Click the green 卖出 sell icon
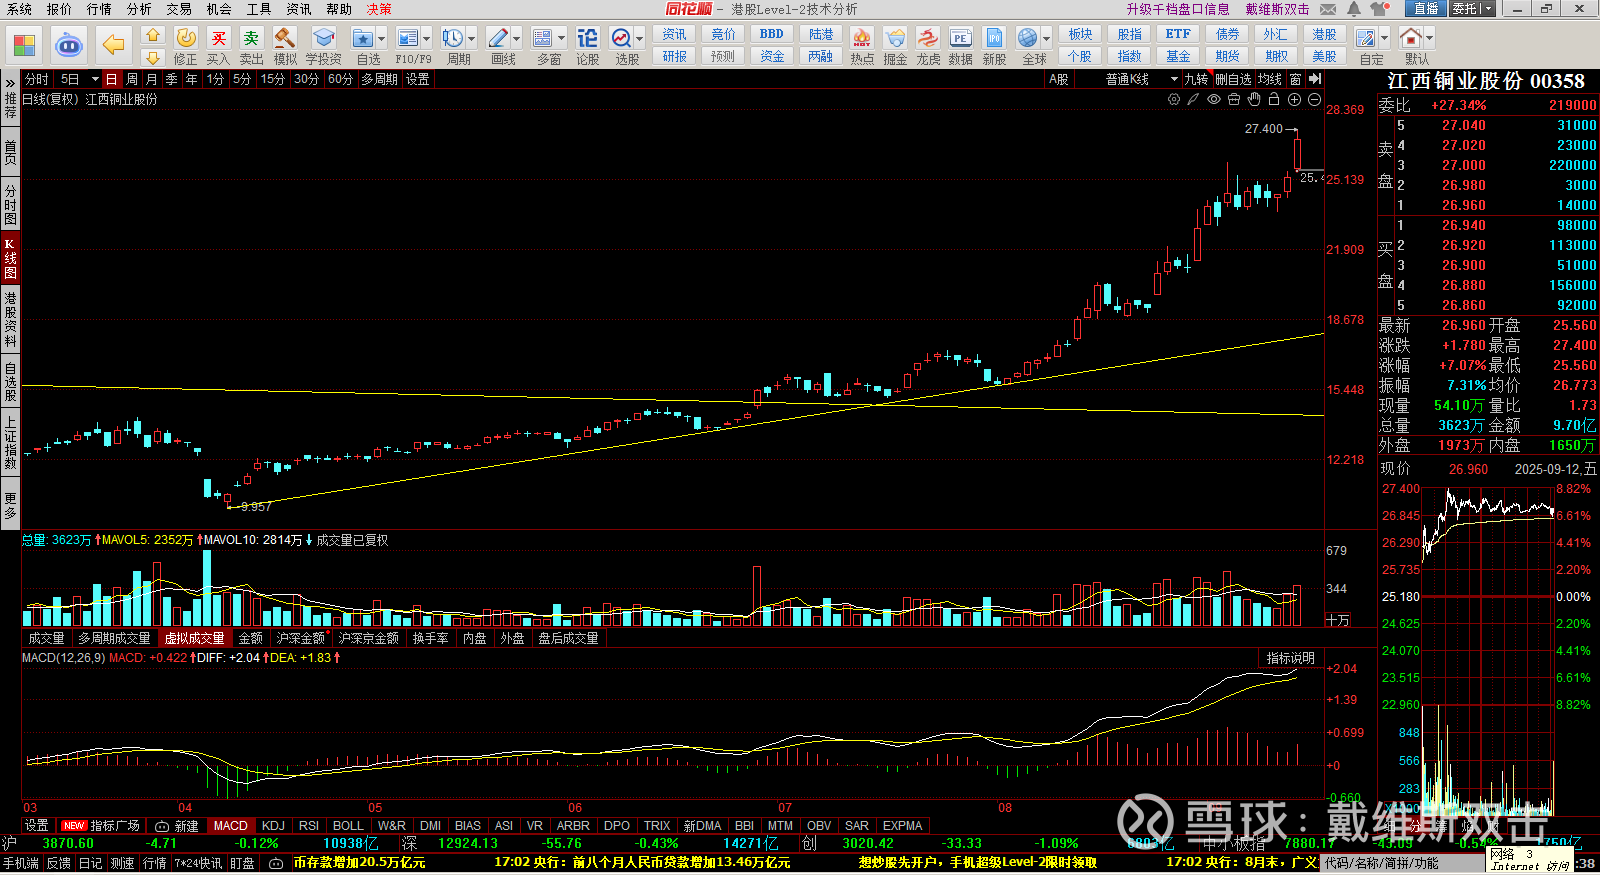This screenshot has width=1600, height=875. click(x=251, y=38)
